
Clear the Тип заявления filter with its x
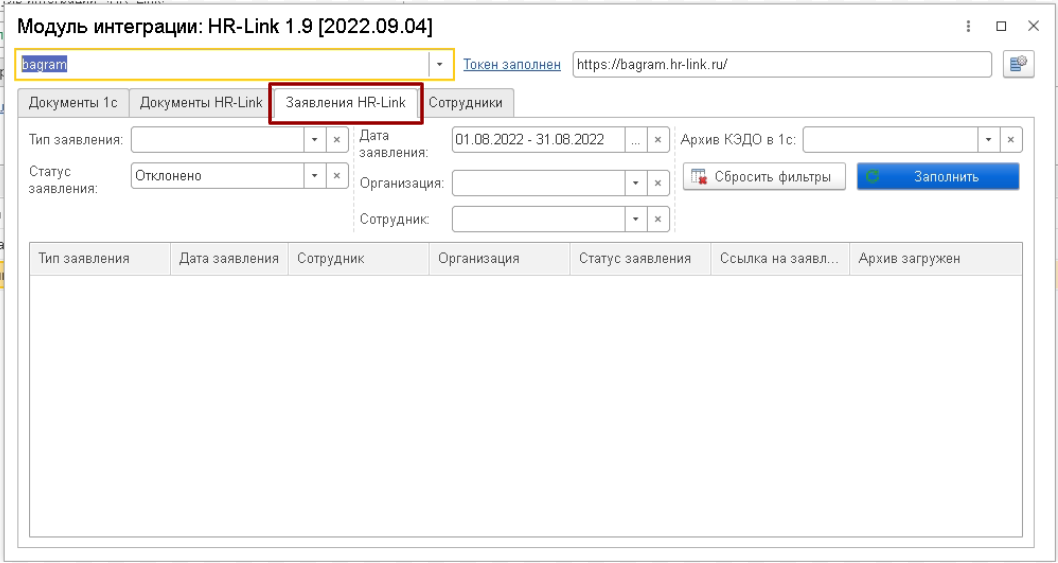[337, 140]
